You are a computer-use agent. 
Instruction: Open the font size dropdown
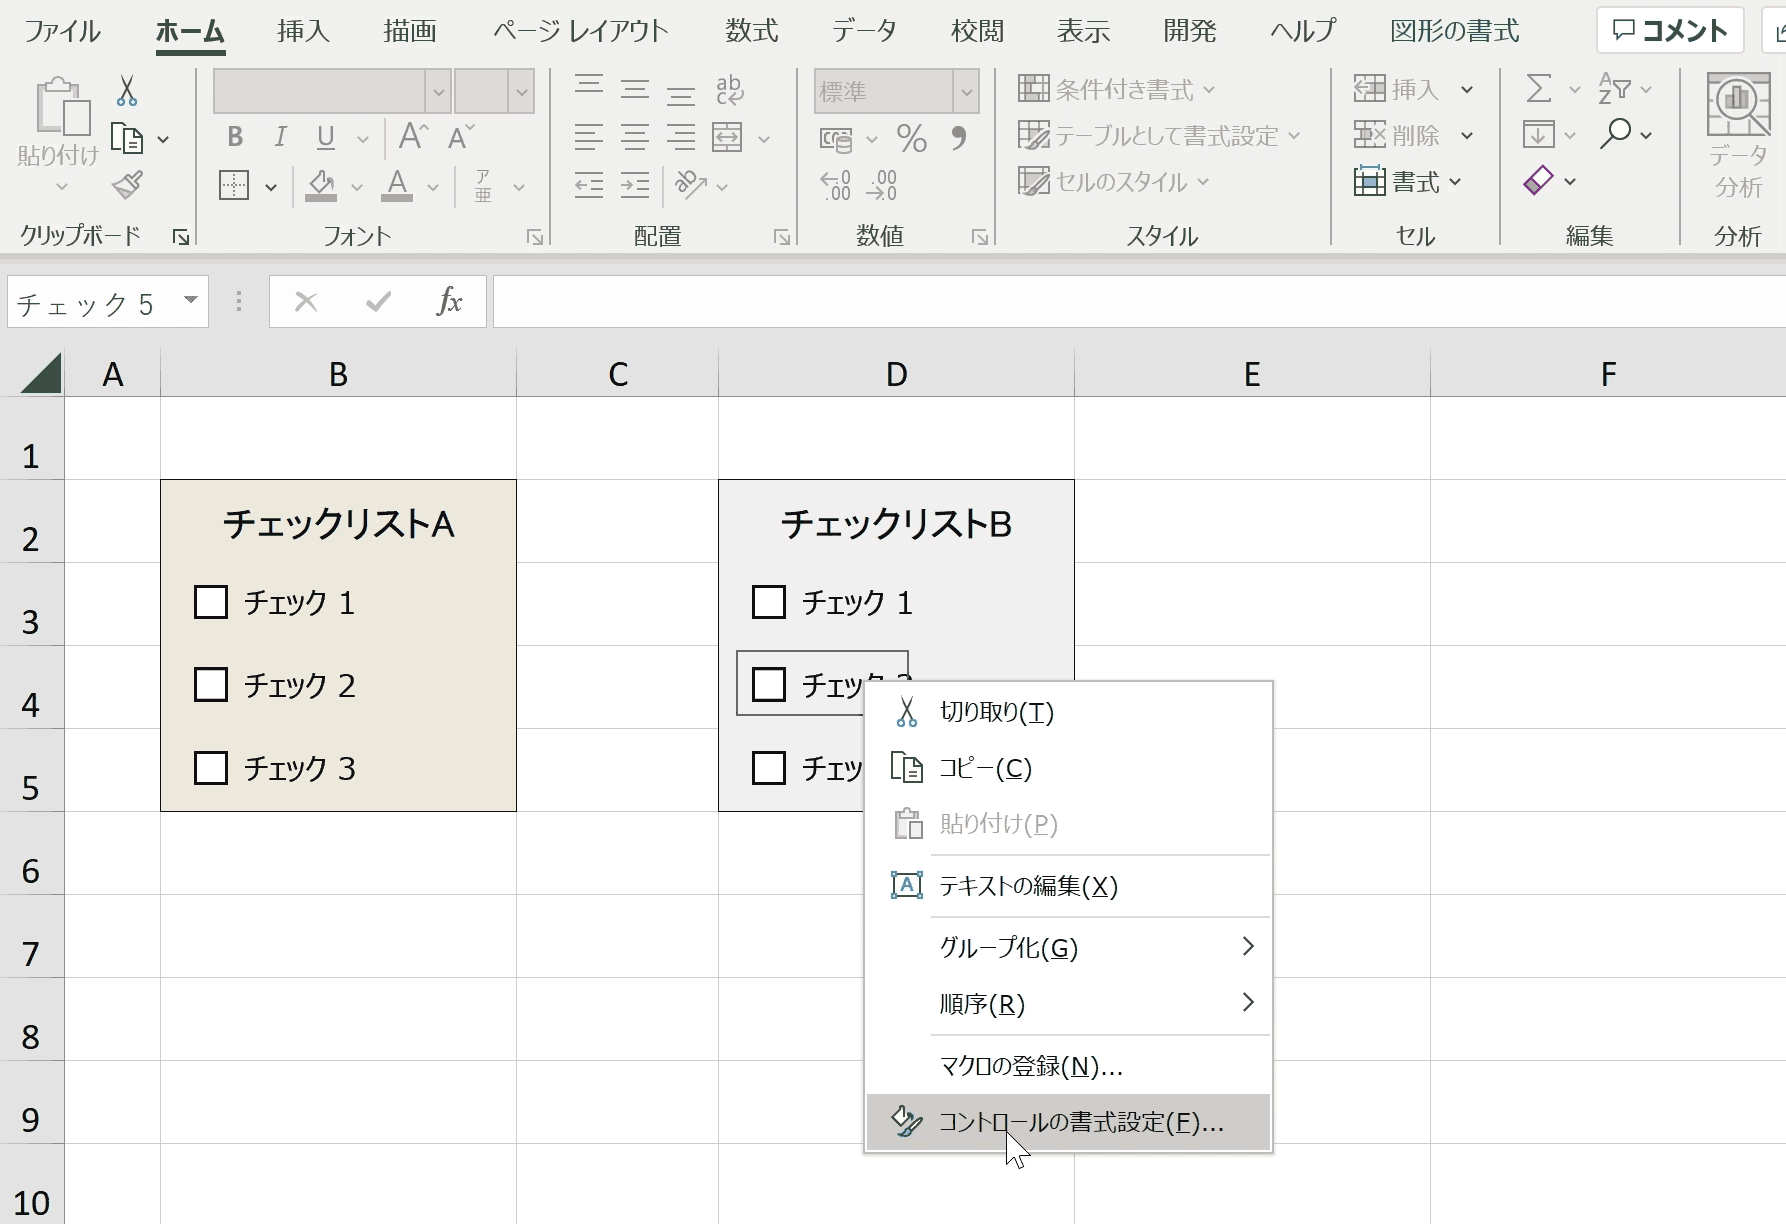tap(521, 92)
